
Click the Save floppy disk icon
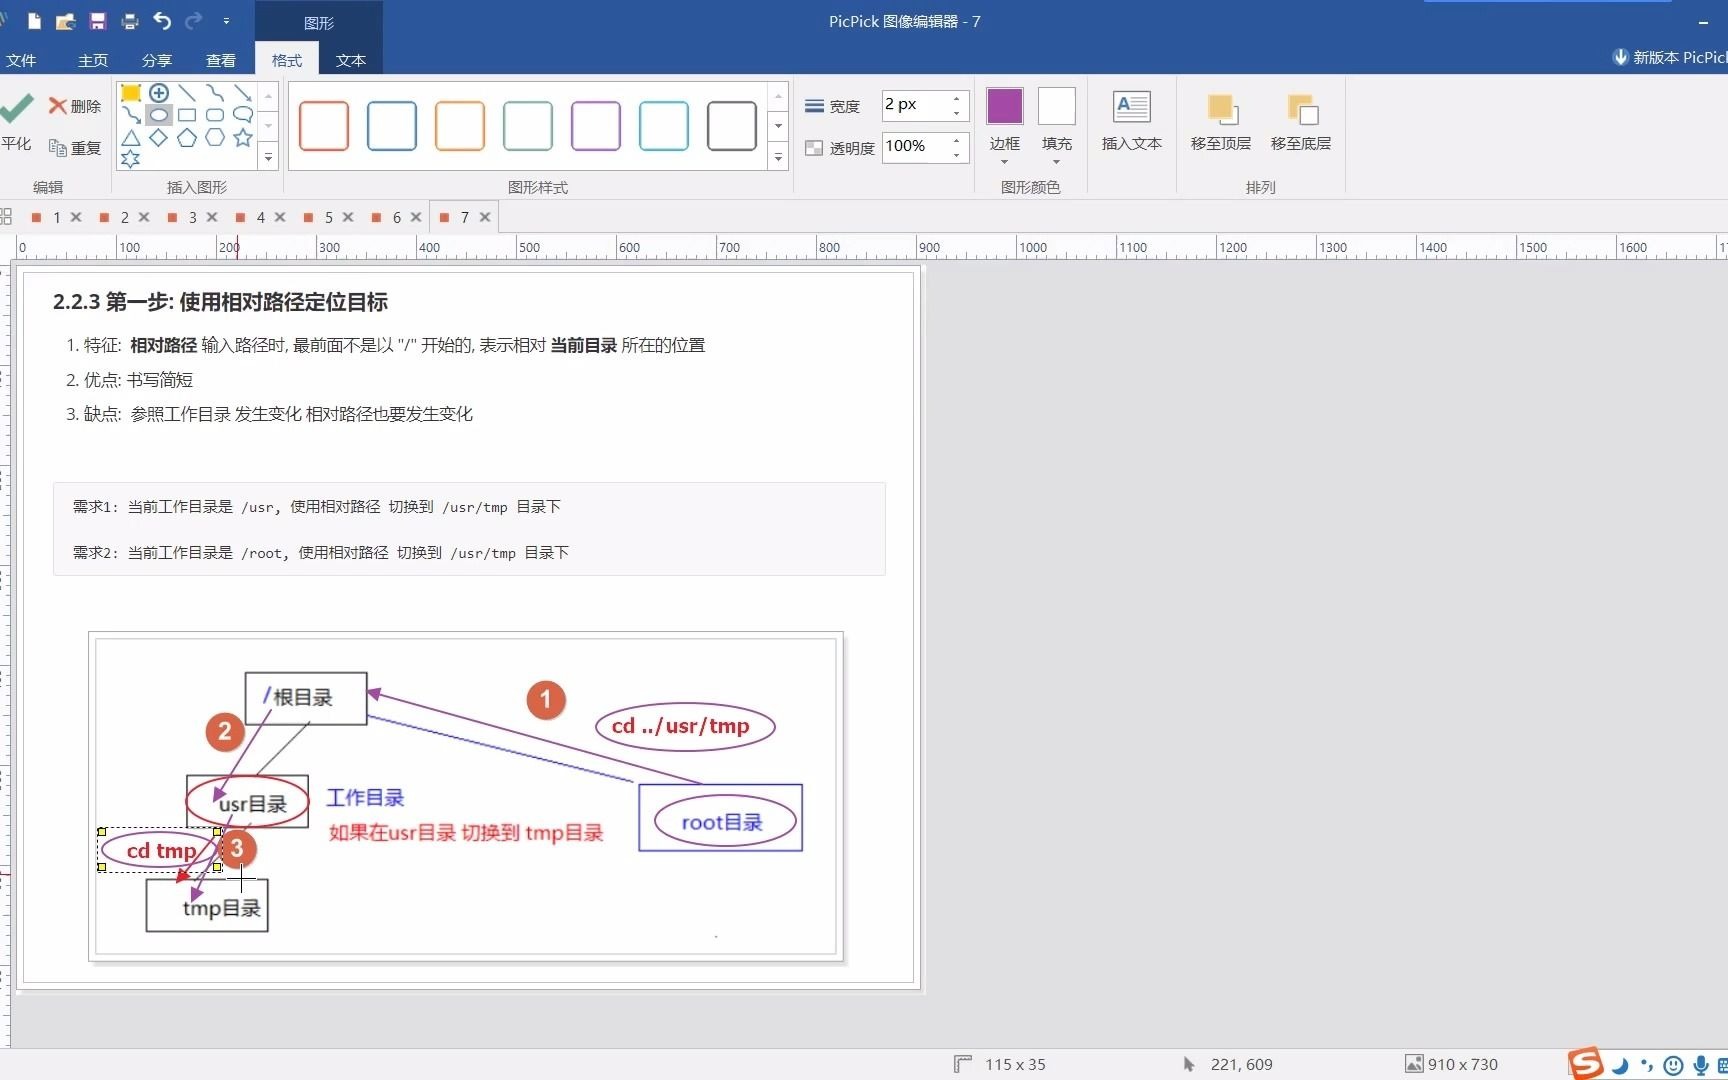point(98,21)
